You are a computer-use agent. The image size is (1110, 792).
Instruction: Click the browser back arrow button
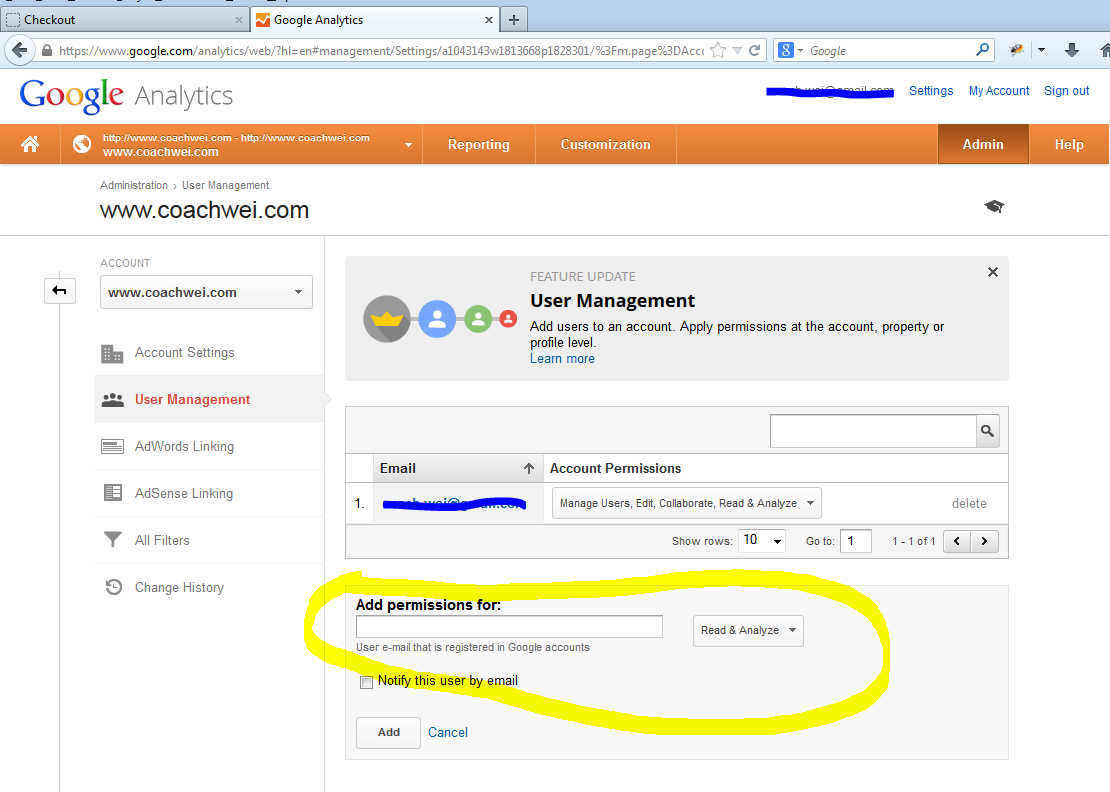[19, 50]
